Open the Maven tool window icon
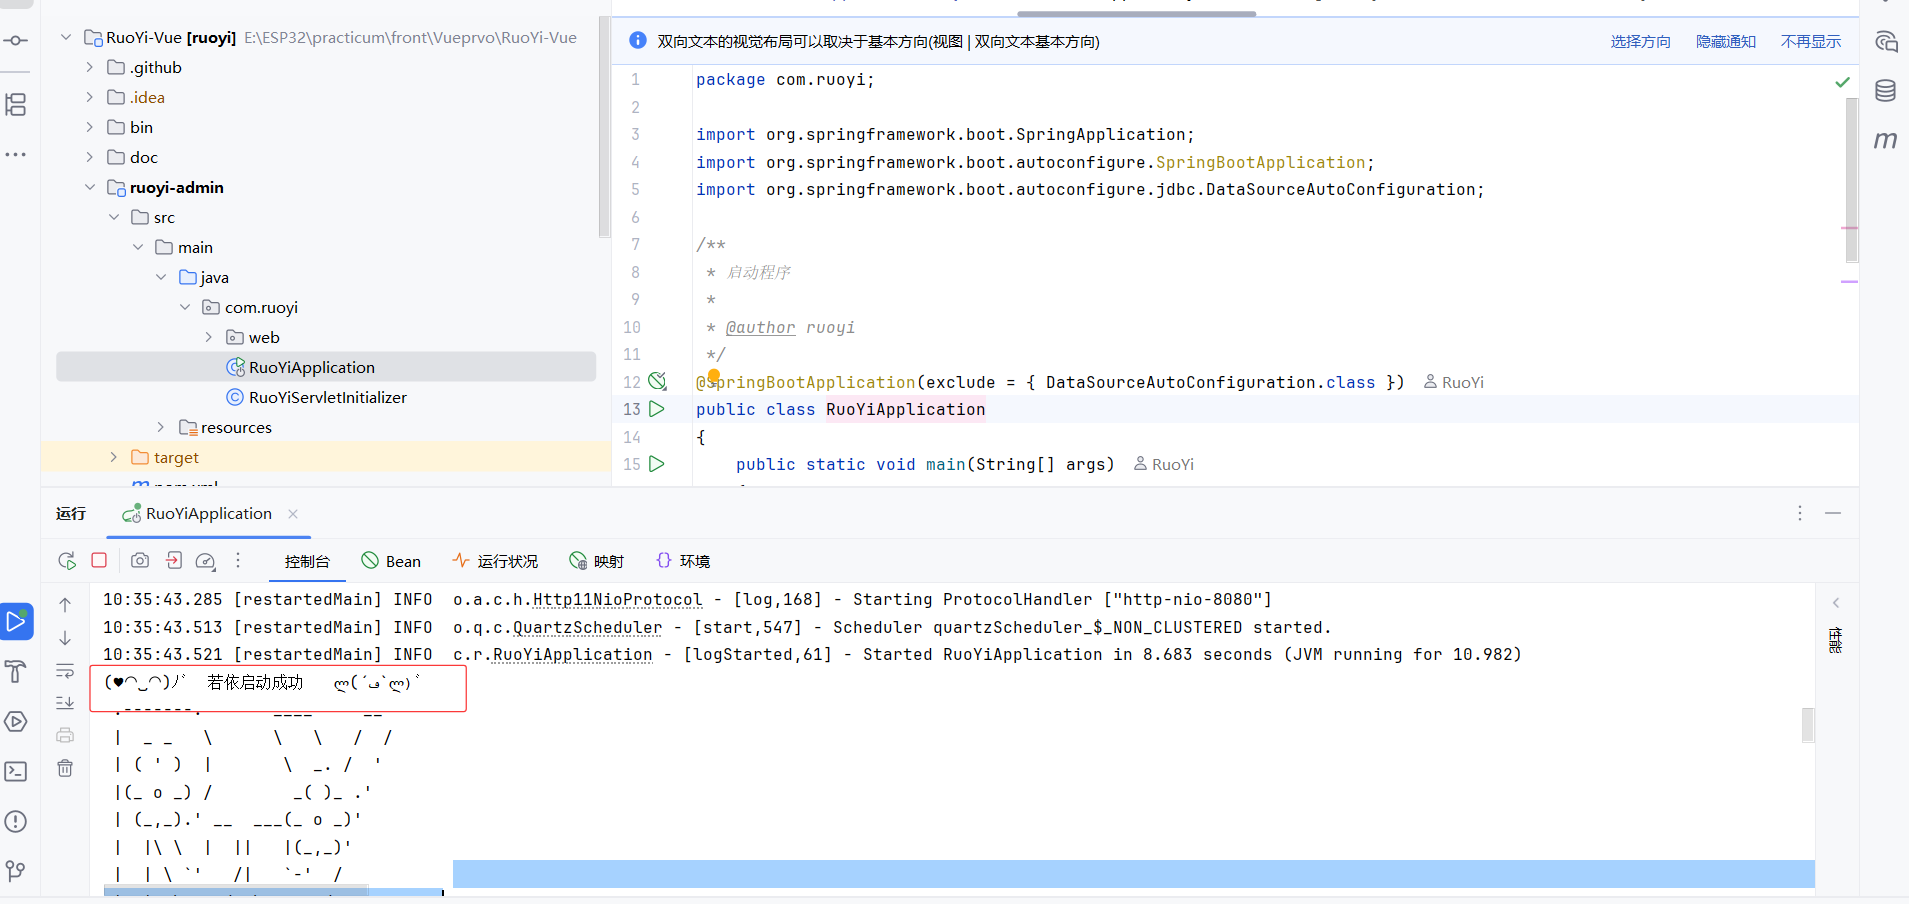Image resolution: width=1909 pixels, height=904 pixels. (x=1885, y=140)
